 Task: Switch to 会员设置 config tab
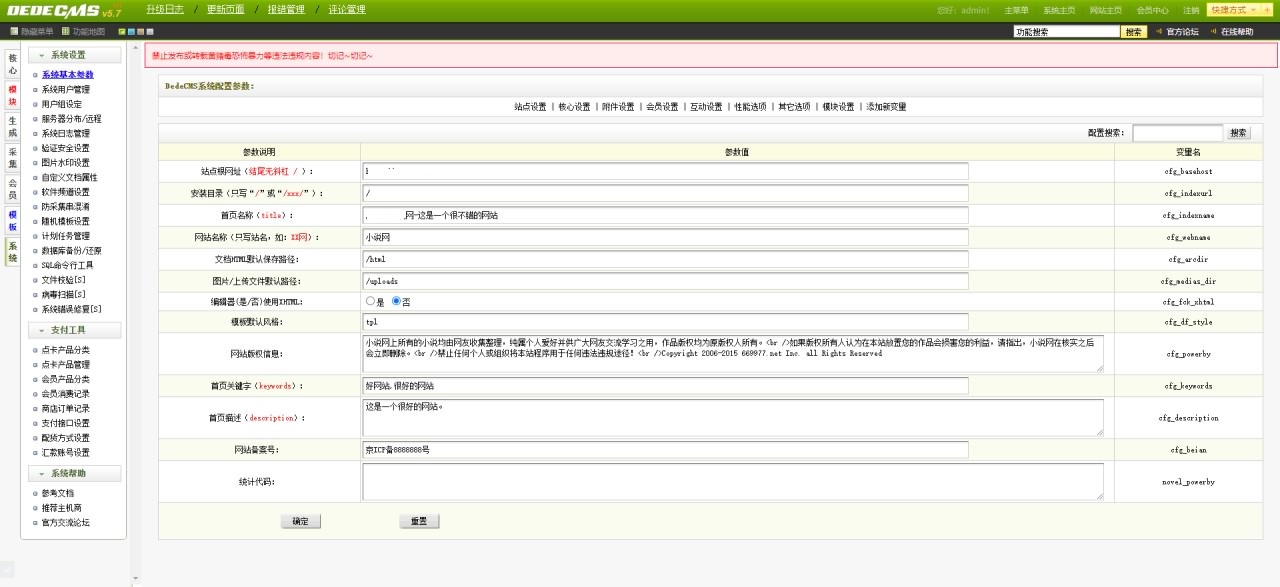pyautogui.click(x=662, y=107)
